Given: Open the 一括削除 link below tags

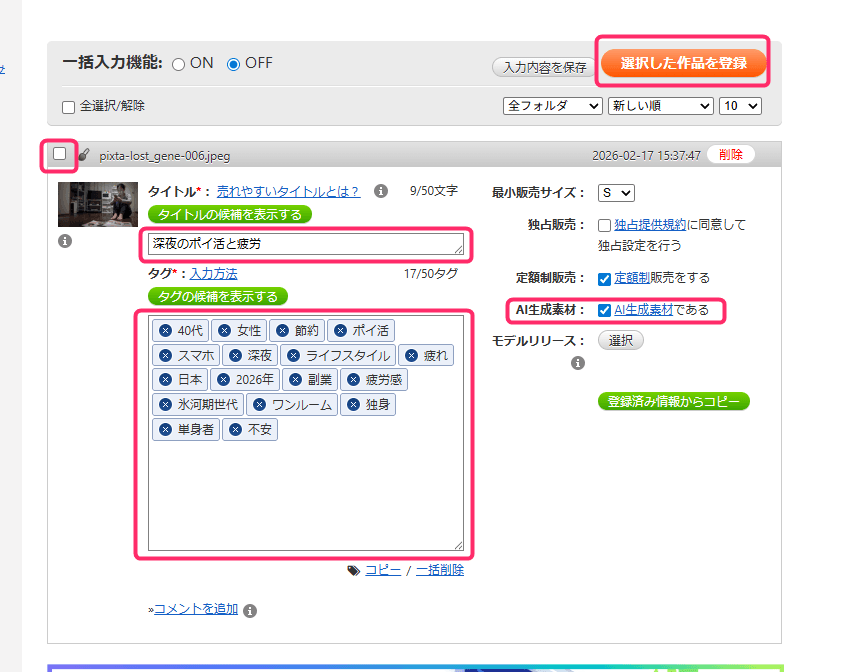Looking at the screenshot, I should [x=440, y=570].
